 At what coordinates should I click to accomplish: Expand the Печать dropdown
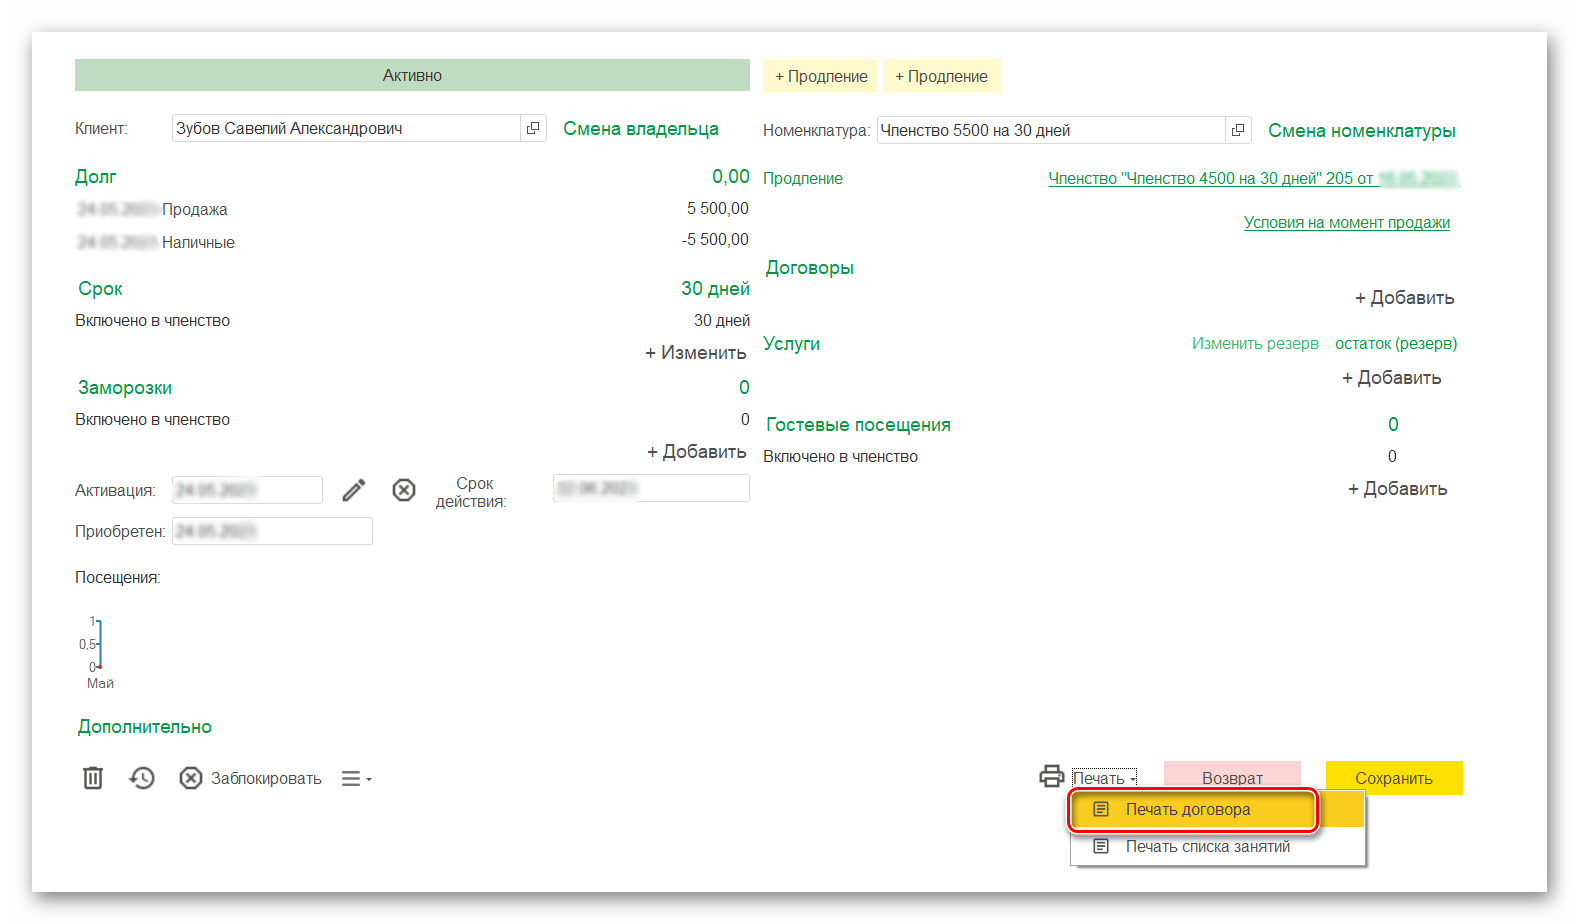[1104, 778]
